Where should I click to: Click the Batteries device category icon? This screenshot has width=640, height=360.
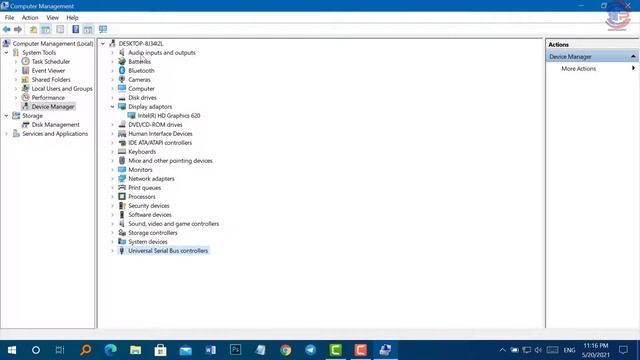[x=122, y=61]
